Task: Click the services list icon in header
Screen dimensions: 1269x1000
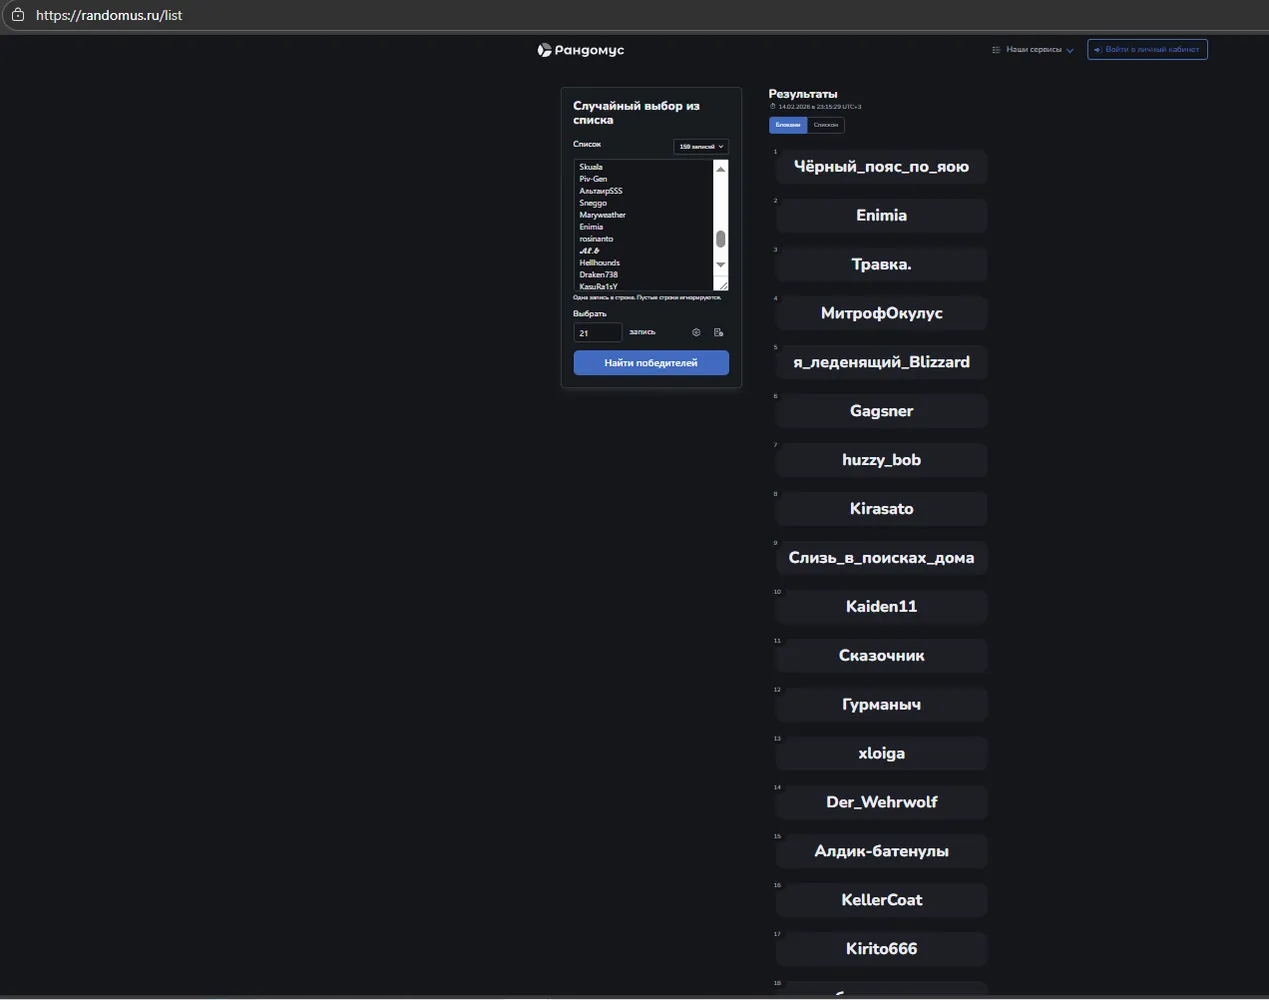Action: (x=996, y=49)
